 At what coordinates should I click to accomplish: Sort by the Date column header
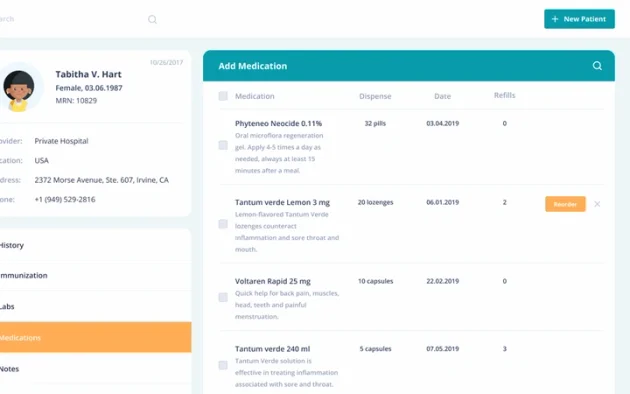pyautogui.click(x=442, y=96)
